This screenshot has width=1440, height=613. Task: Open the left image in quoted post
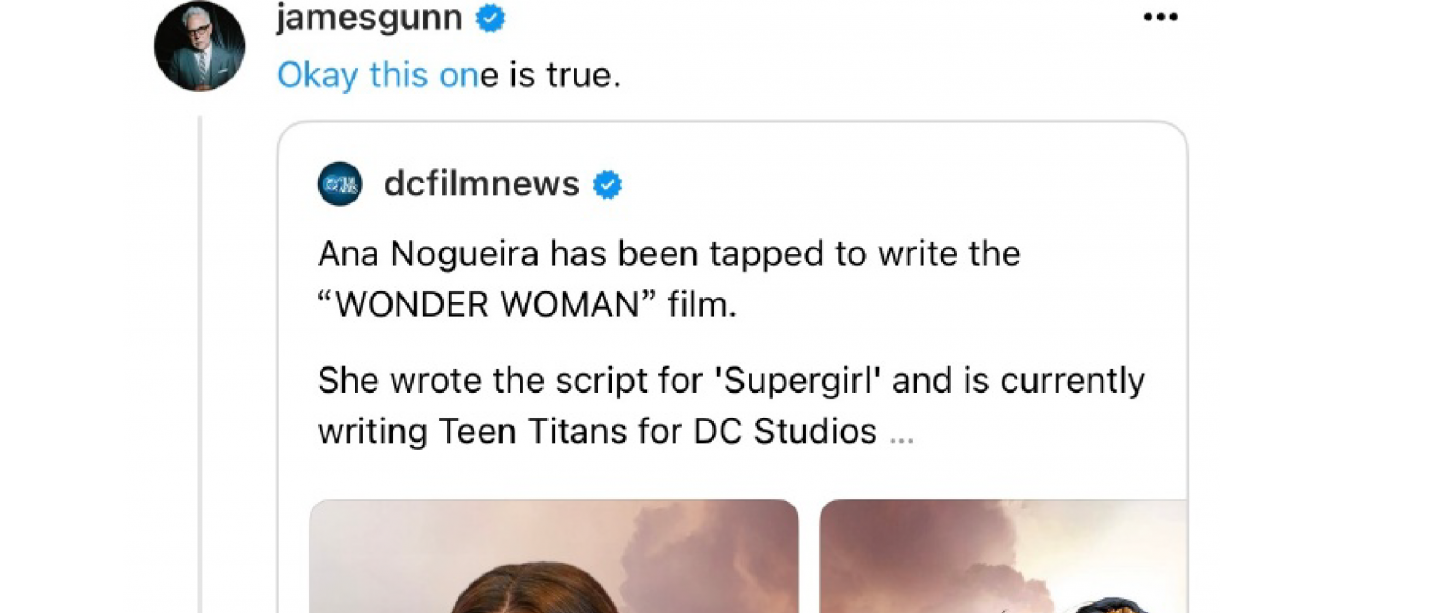(554, 556)
